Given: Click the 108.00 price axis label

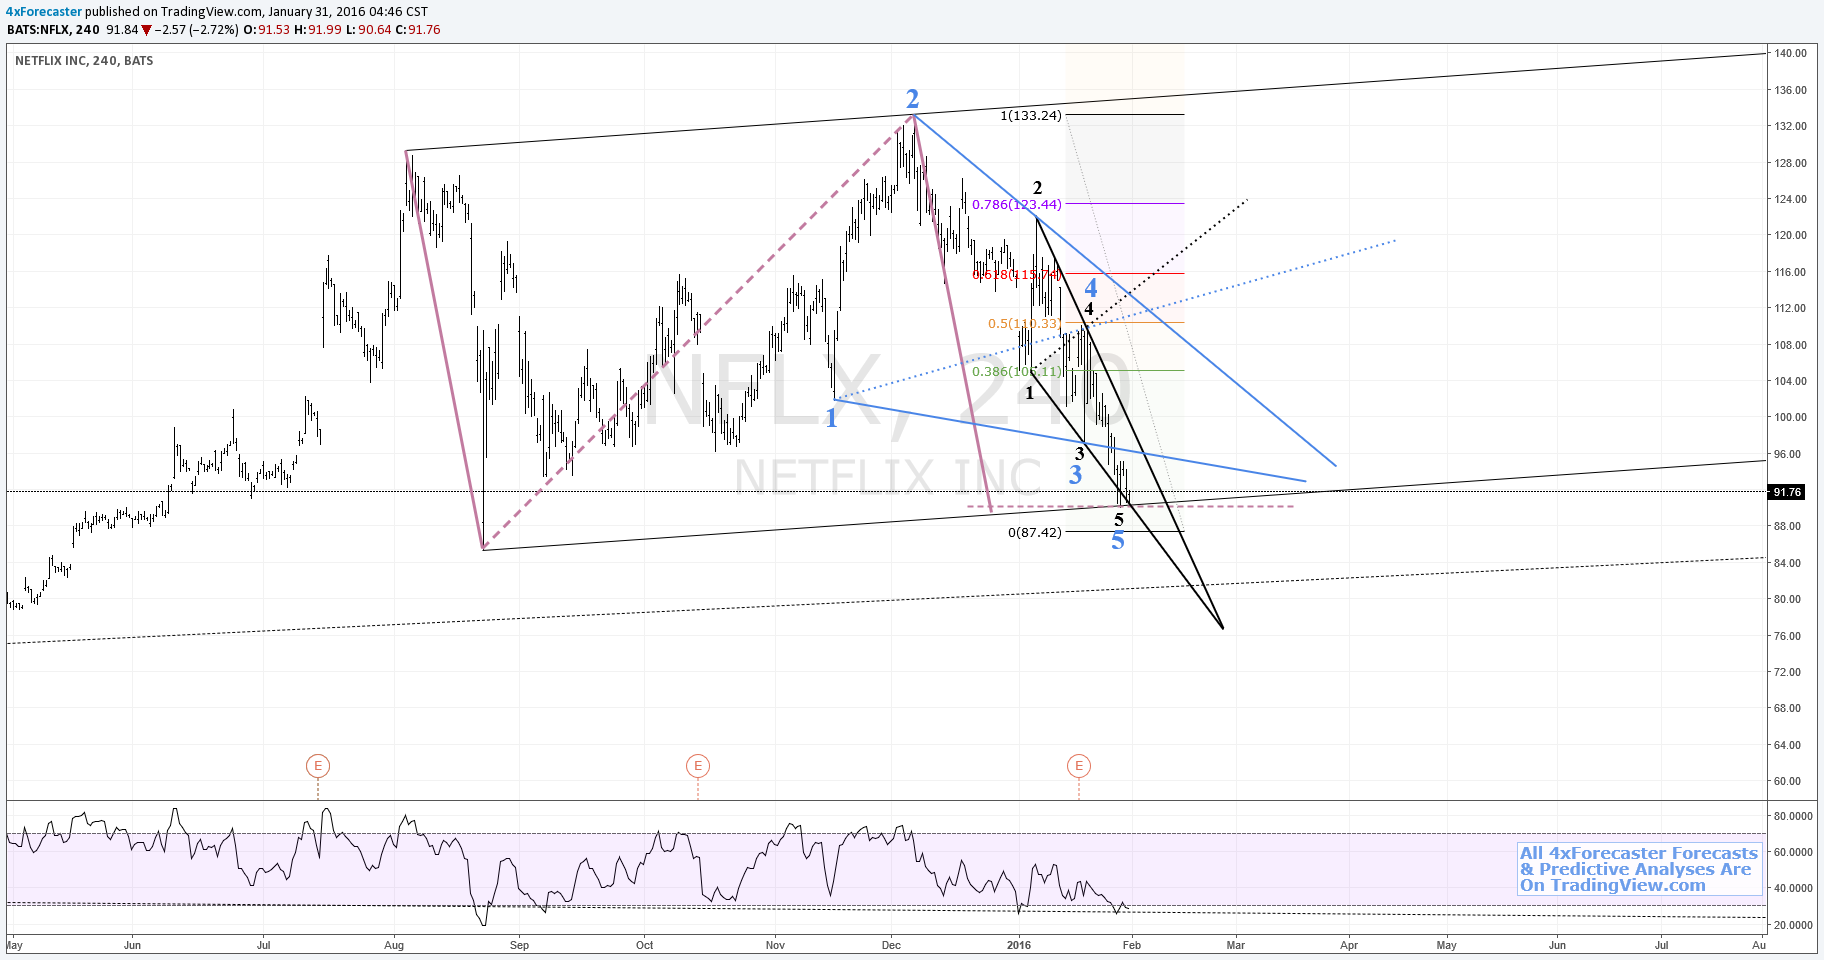Looking at the screenshot, I should click(1791, 345).
